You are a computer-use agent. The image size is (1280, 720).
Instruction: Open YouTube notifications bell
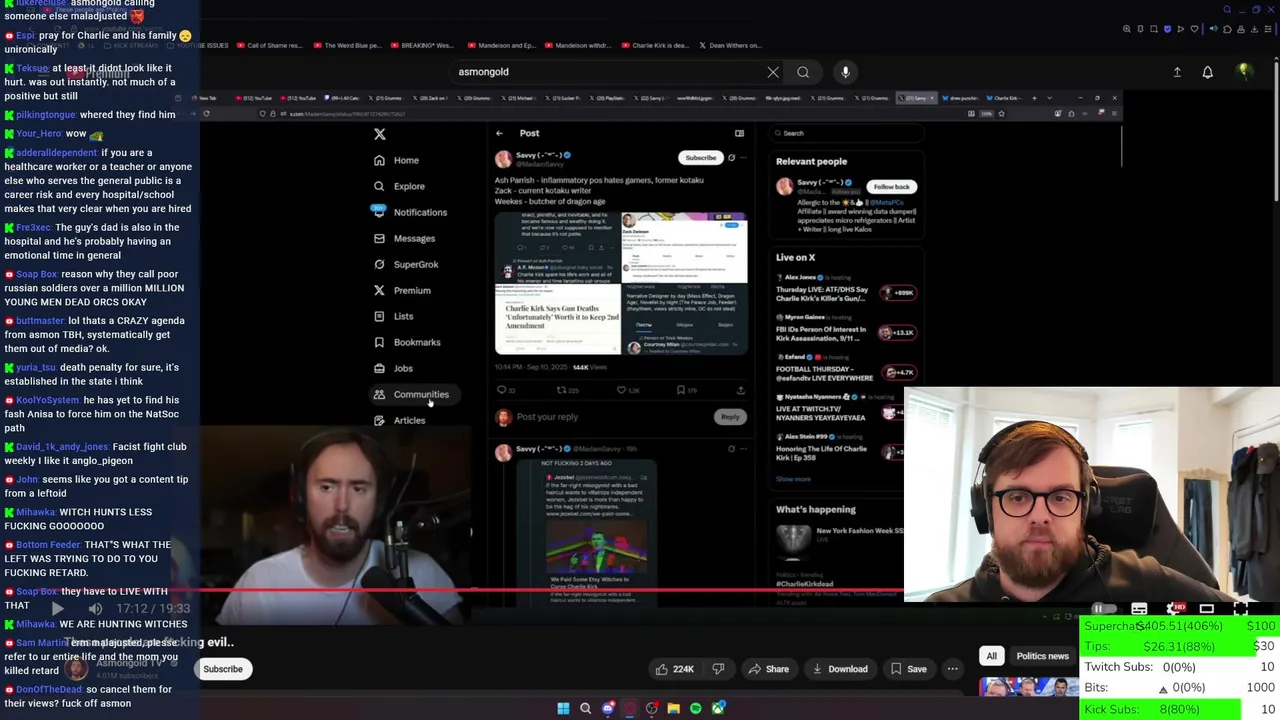tap(1207, 72)
